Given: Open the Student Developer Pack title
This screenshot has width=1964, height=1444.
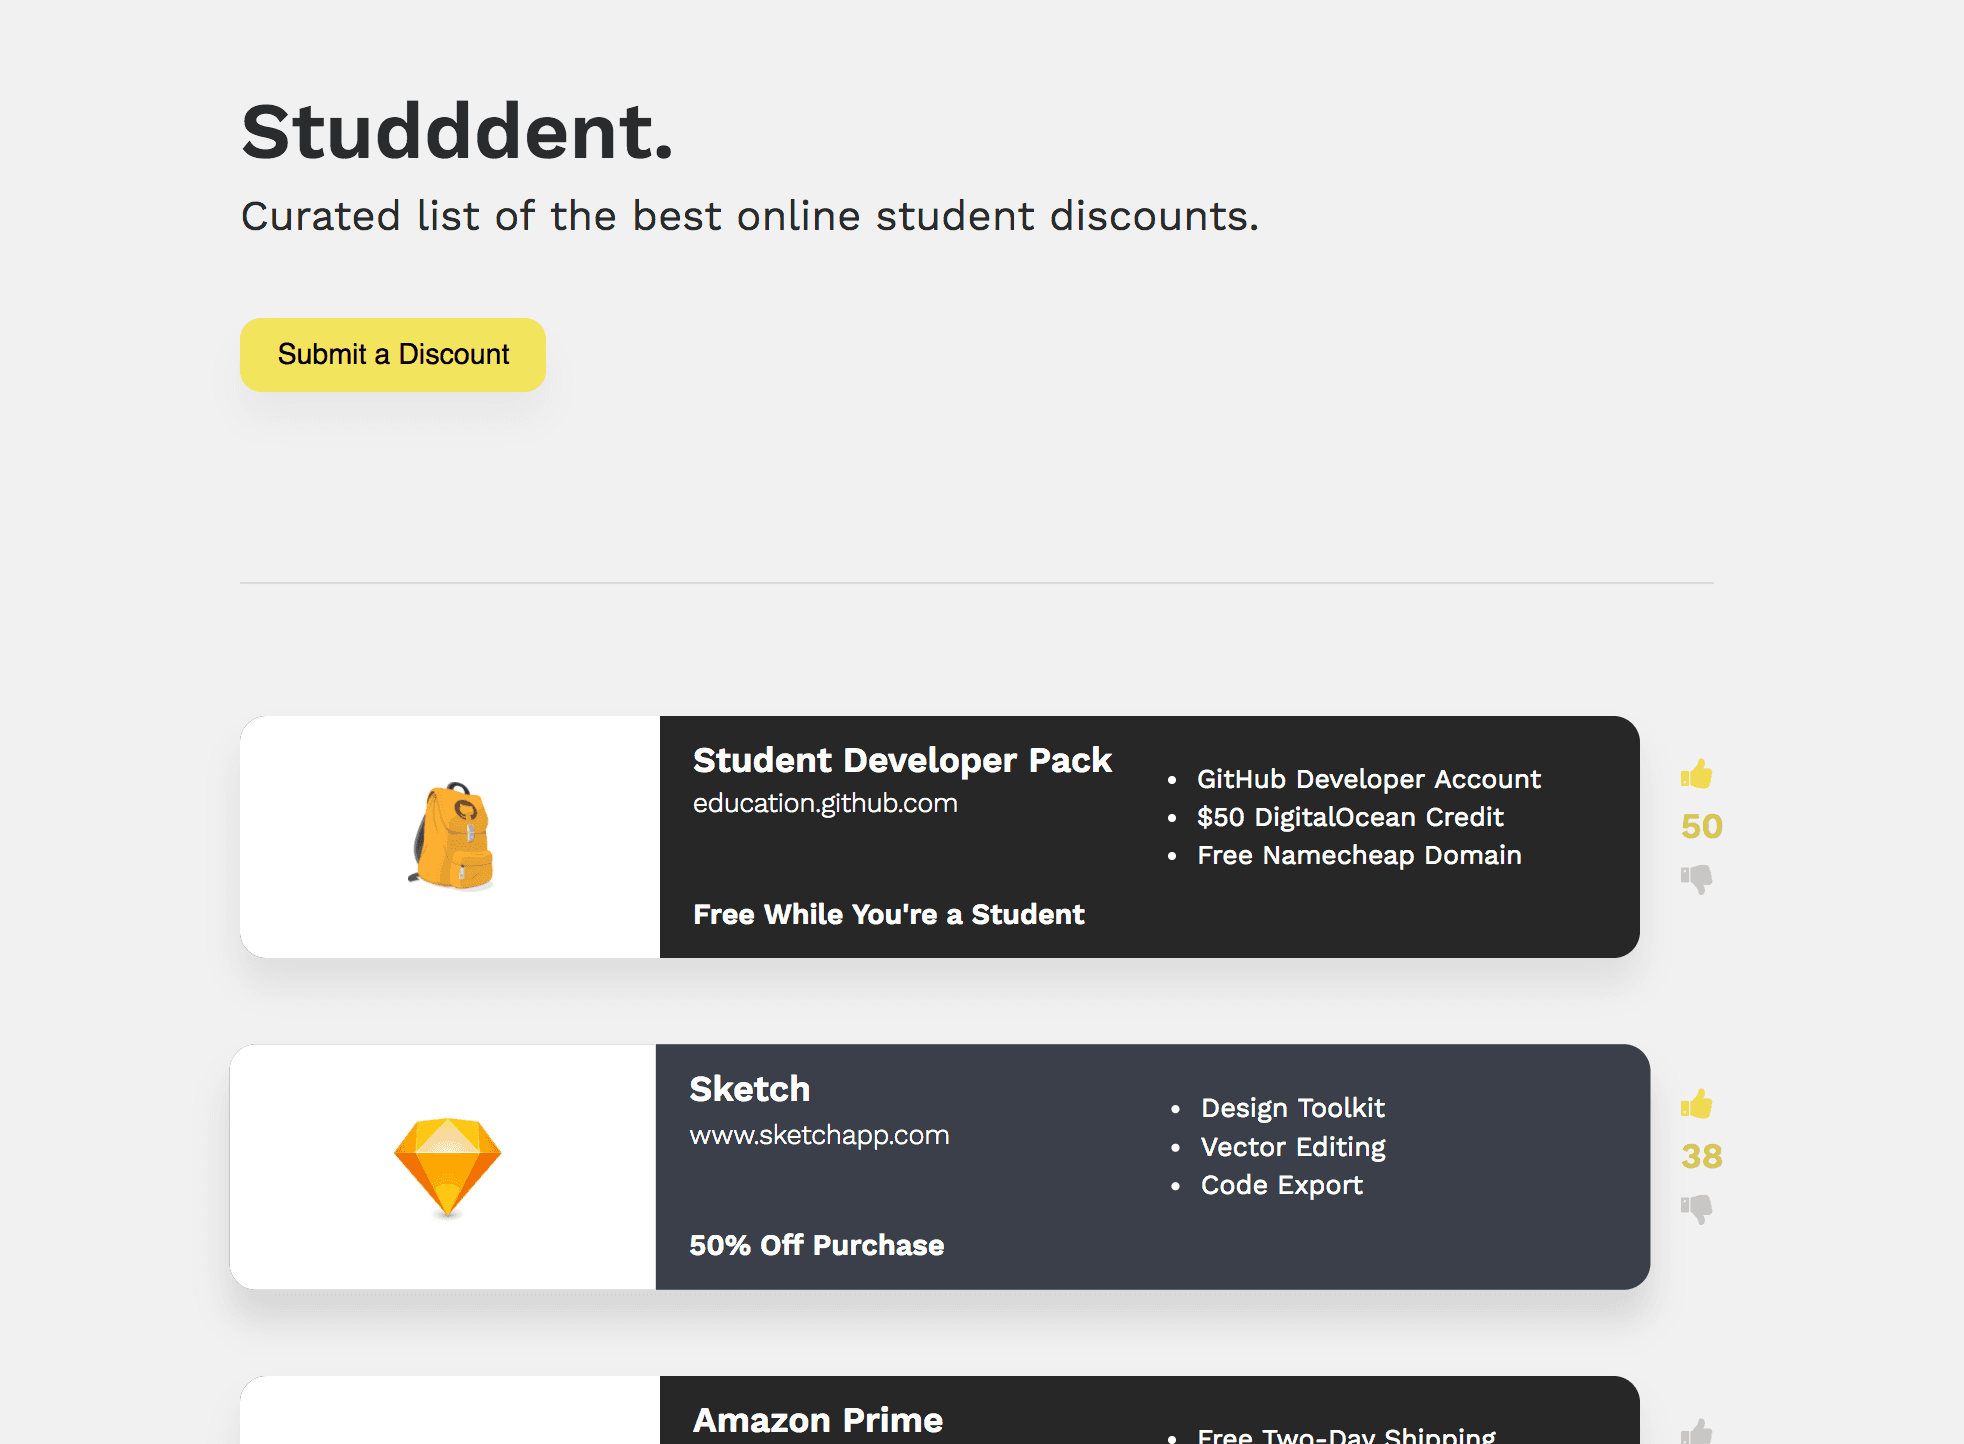Looking at the screenshot, I should tap(901, 760).
